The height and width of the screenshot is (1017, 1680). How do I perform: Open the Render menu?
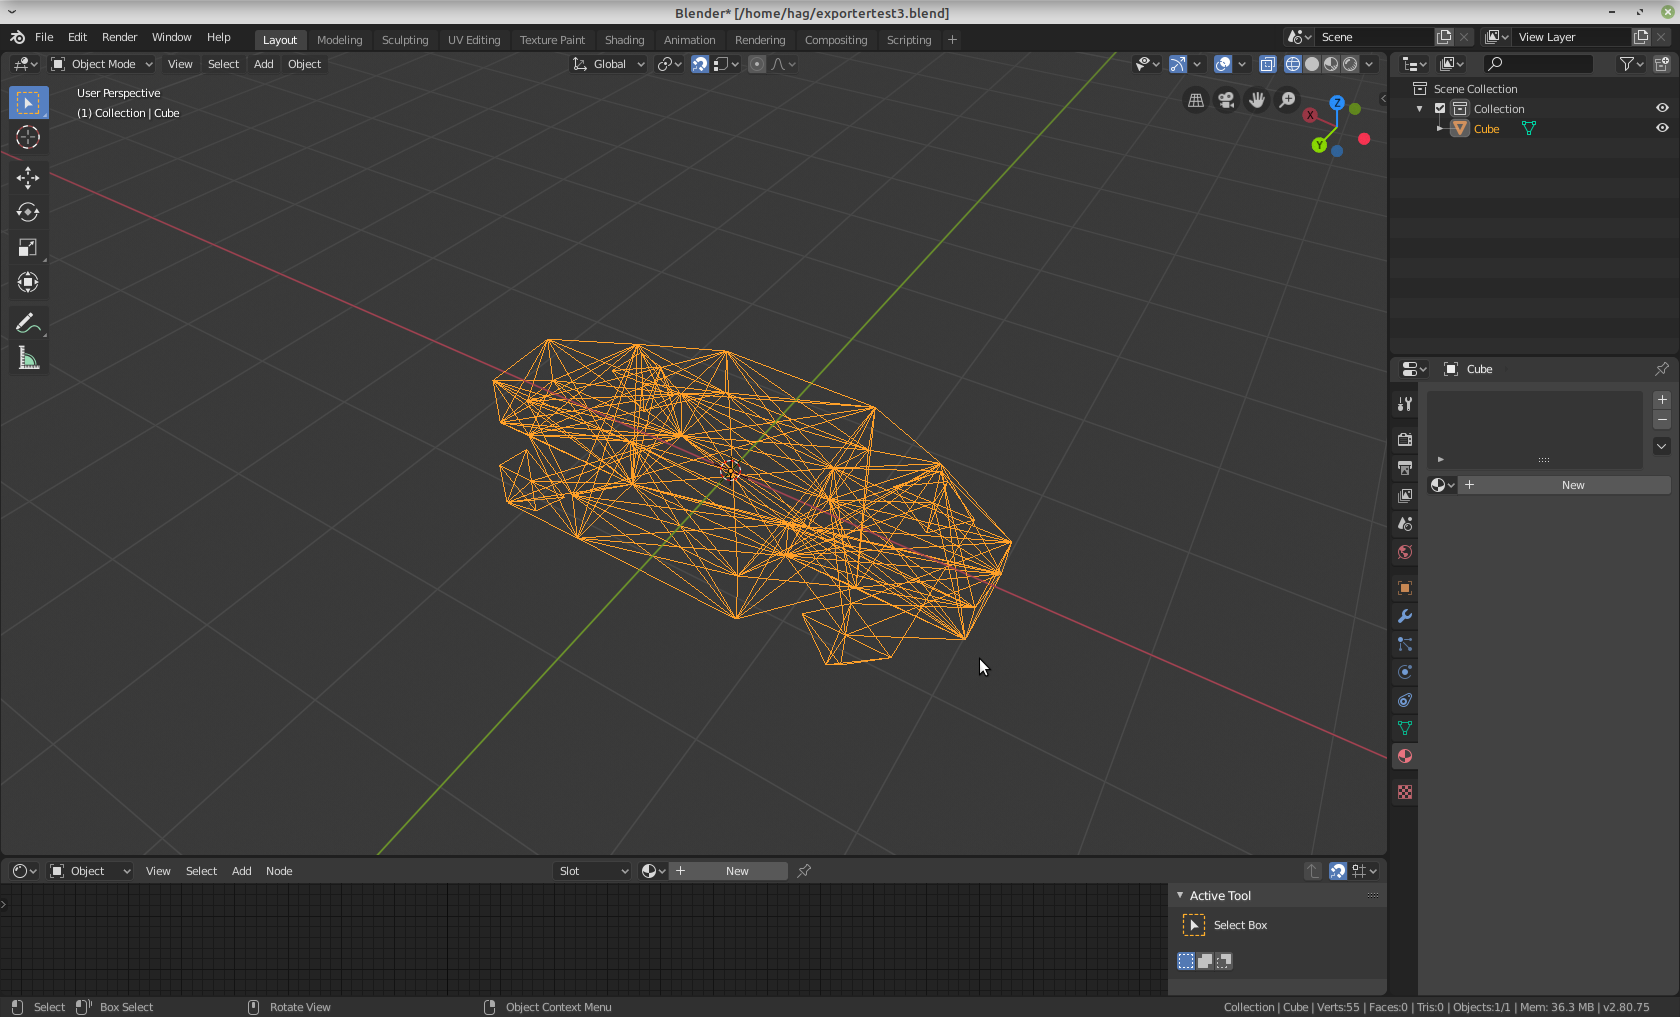click(x=119, y=37)
